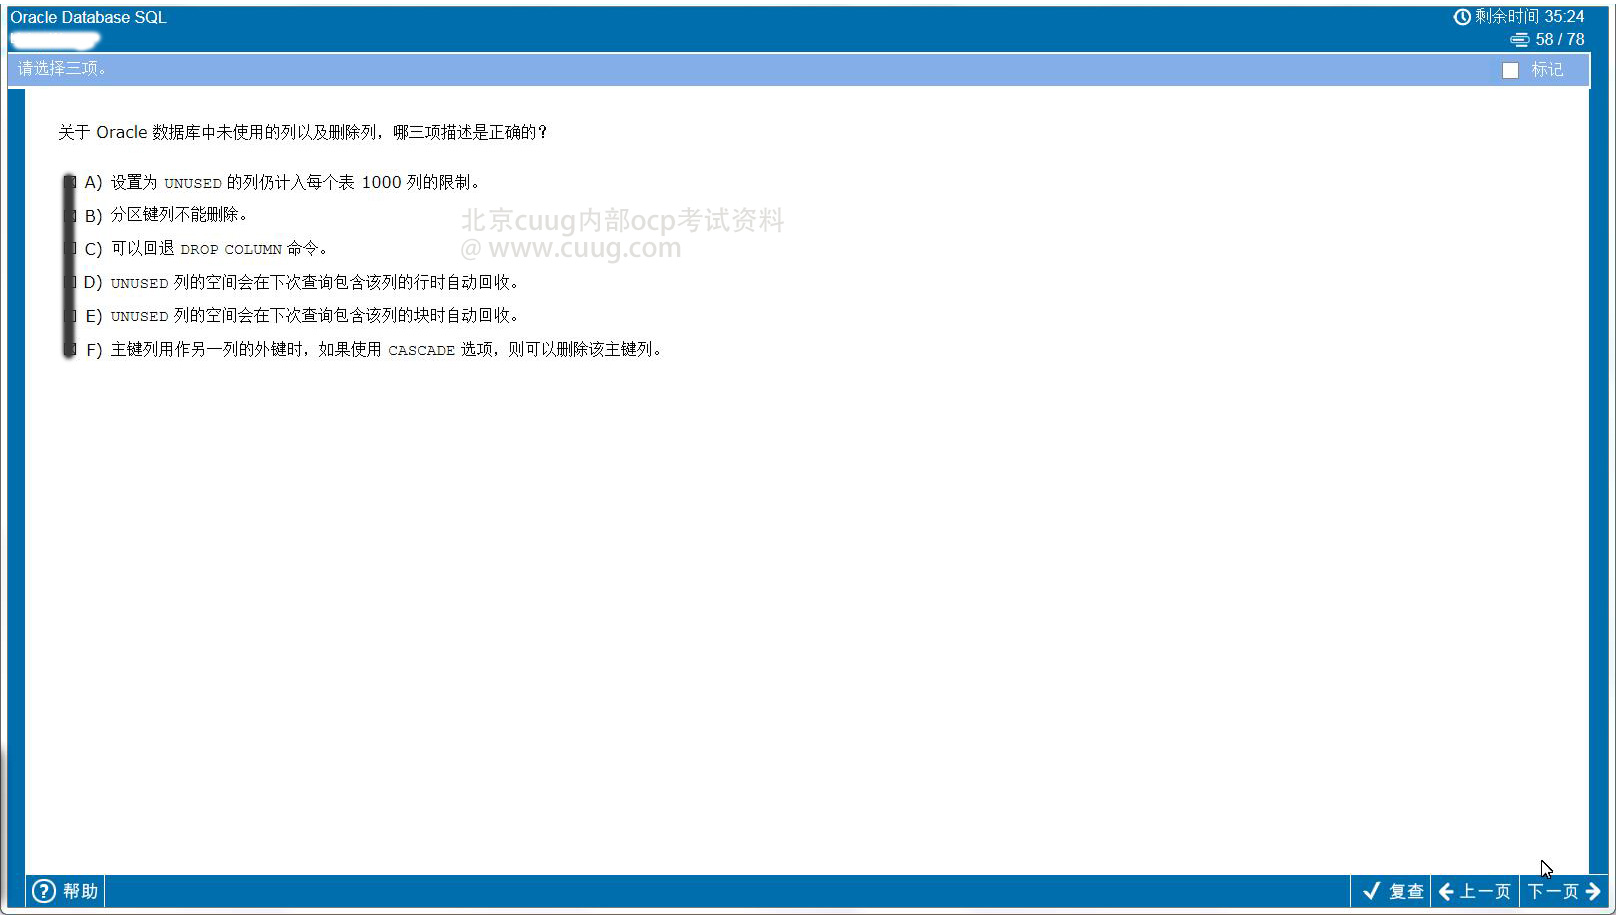The width and height of the screenshot is (1616, 915).
Task: Go to next page with 下一页
Action: (x=1564, y=891)
